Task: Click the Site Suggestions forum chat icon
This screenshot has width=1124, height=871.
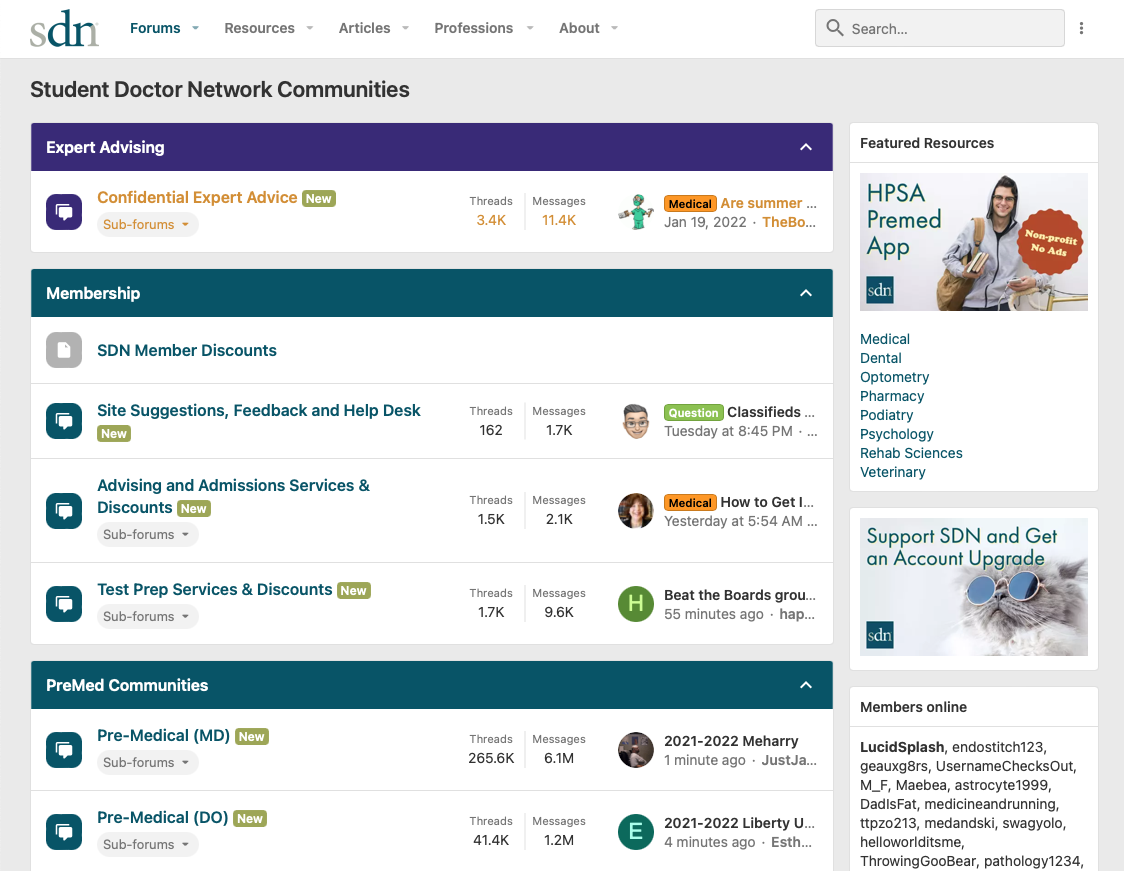Action: [x=64, y=421]
